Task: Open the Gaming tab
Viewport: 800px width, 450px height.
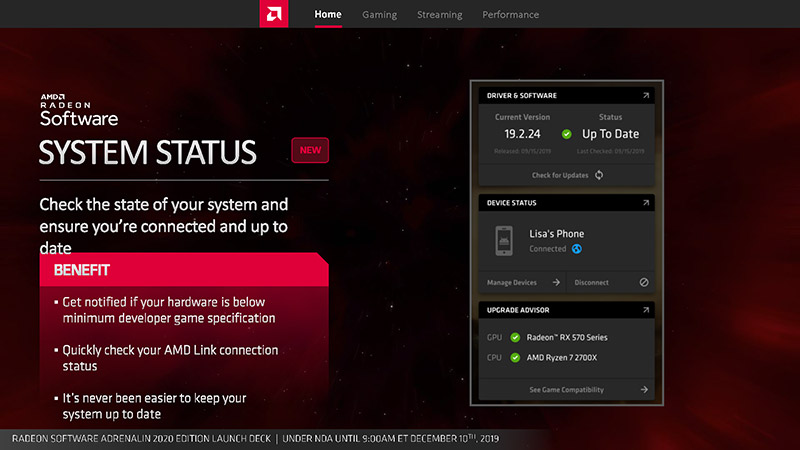Action: coord(380,15)
